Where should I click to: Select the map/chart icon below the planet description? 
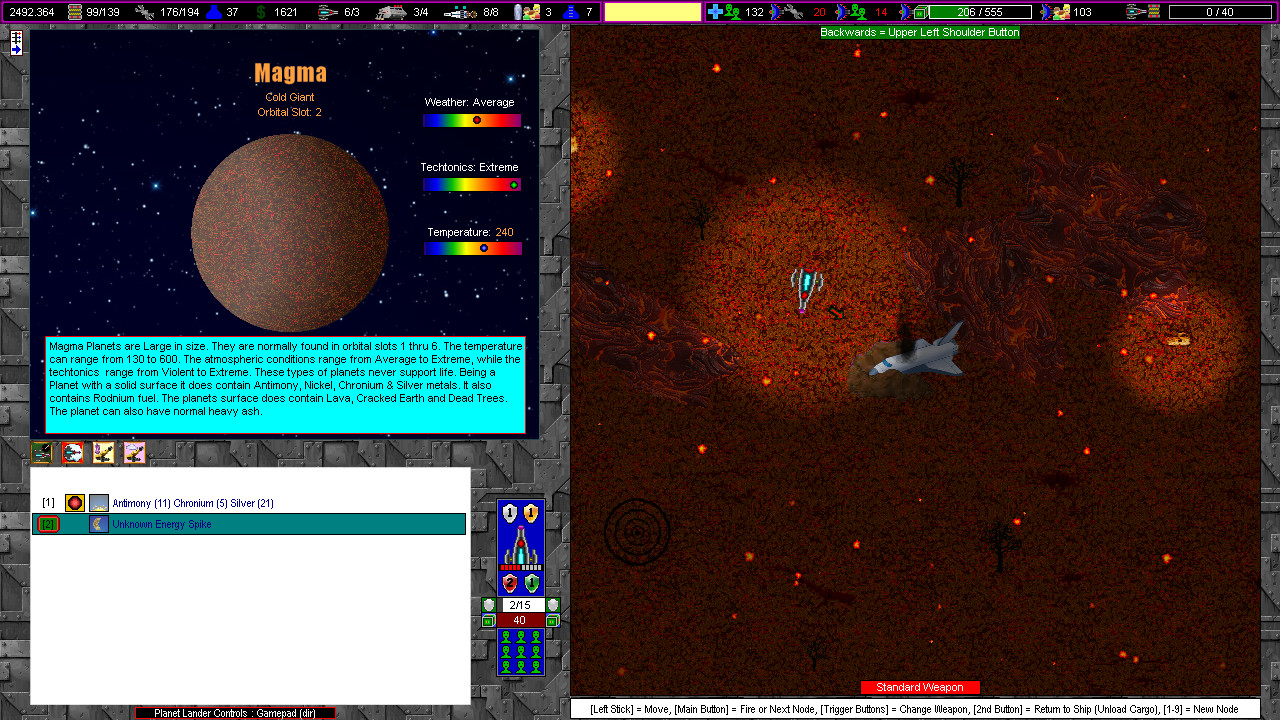point(42,452)
